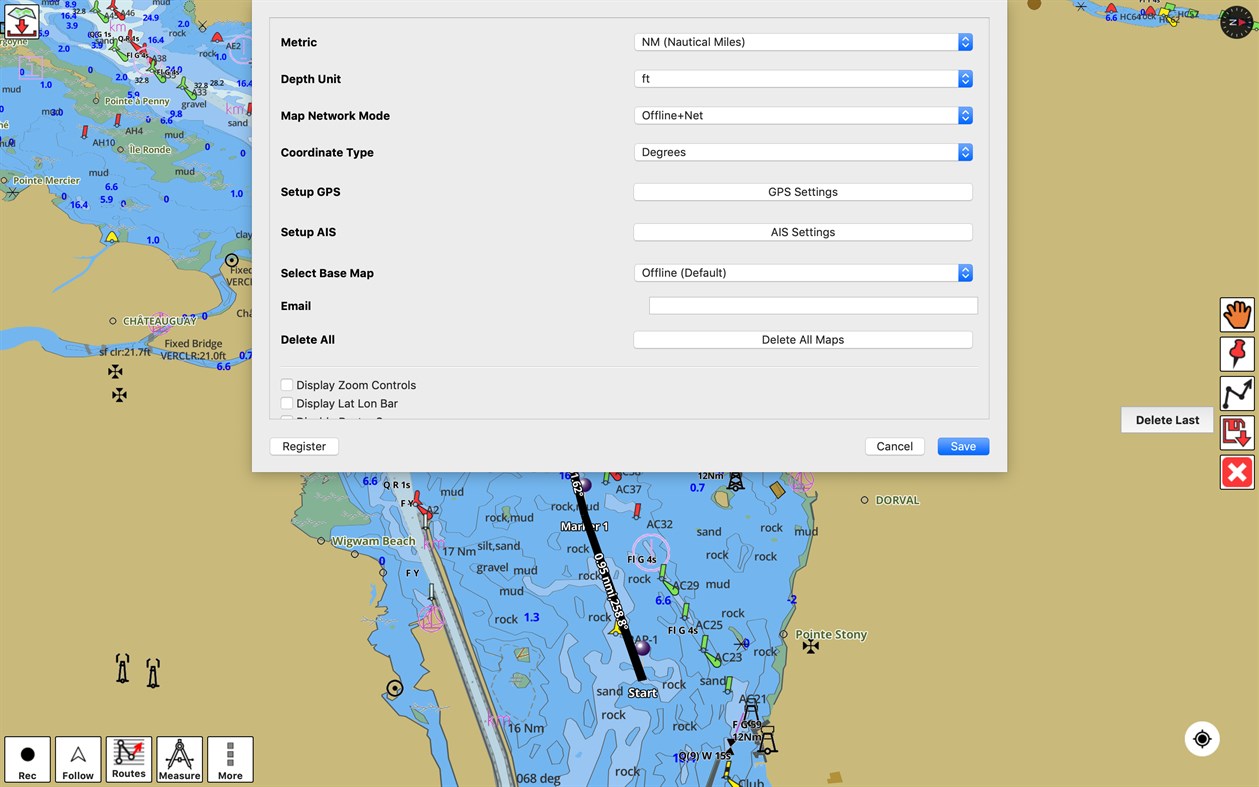Click the GPS Settings button
Image resolution: width=1259 pixels, height=787 pixels.
point(803,191)
